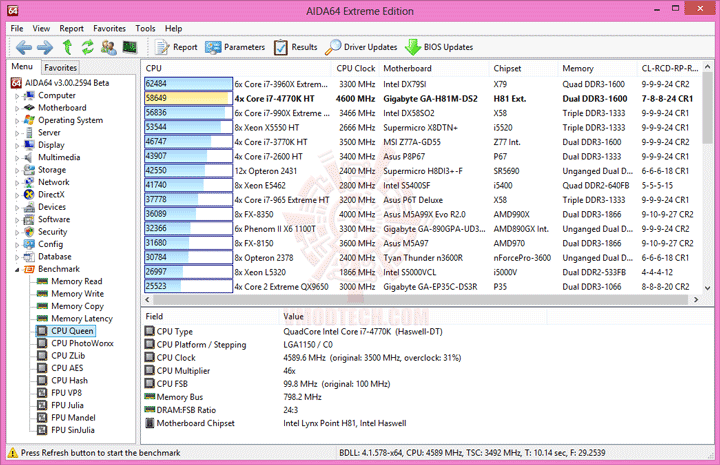
Task: Expand the Multimedia tree node
Action: 17,158
